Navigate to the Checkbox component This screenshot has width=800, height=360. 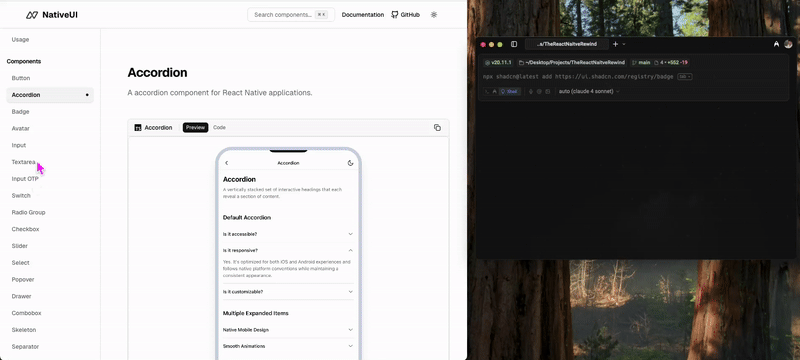pos(26,229)
